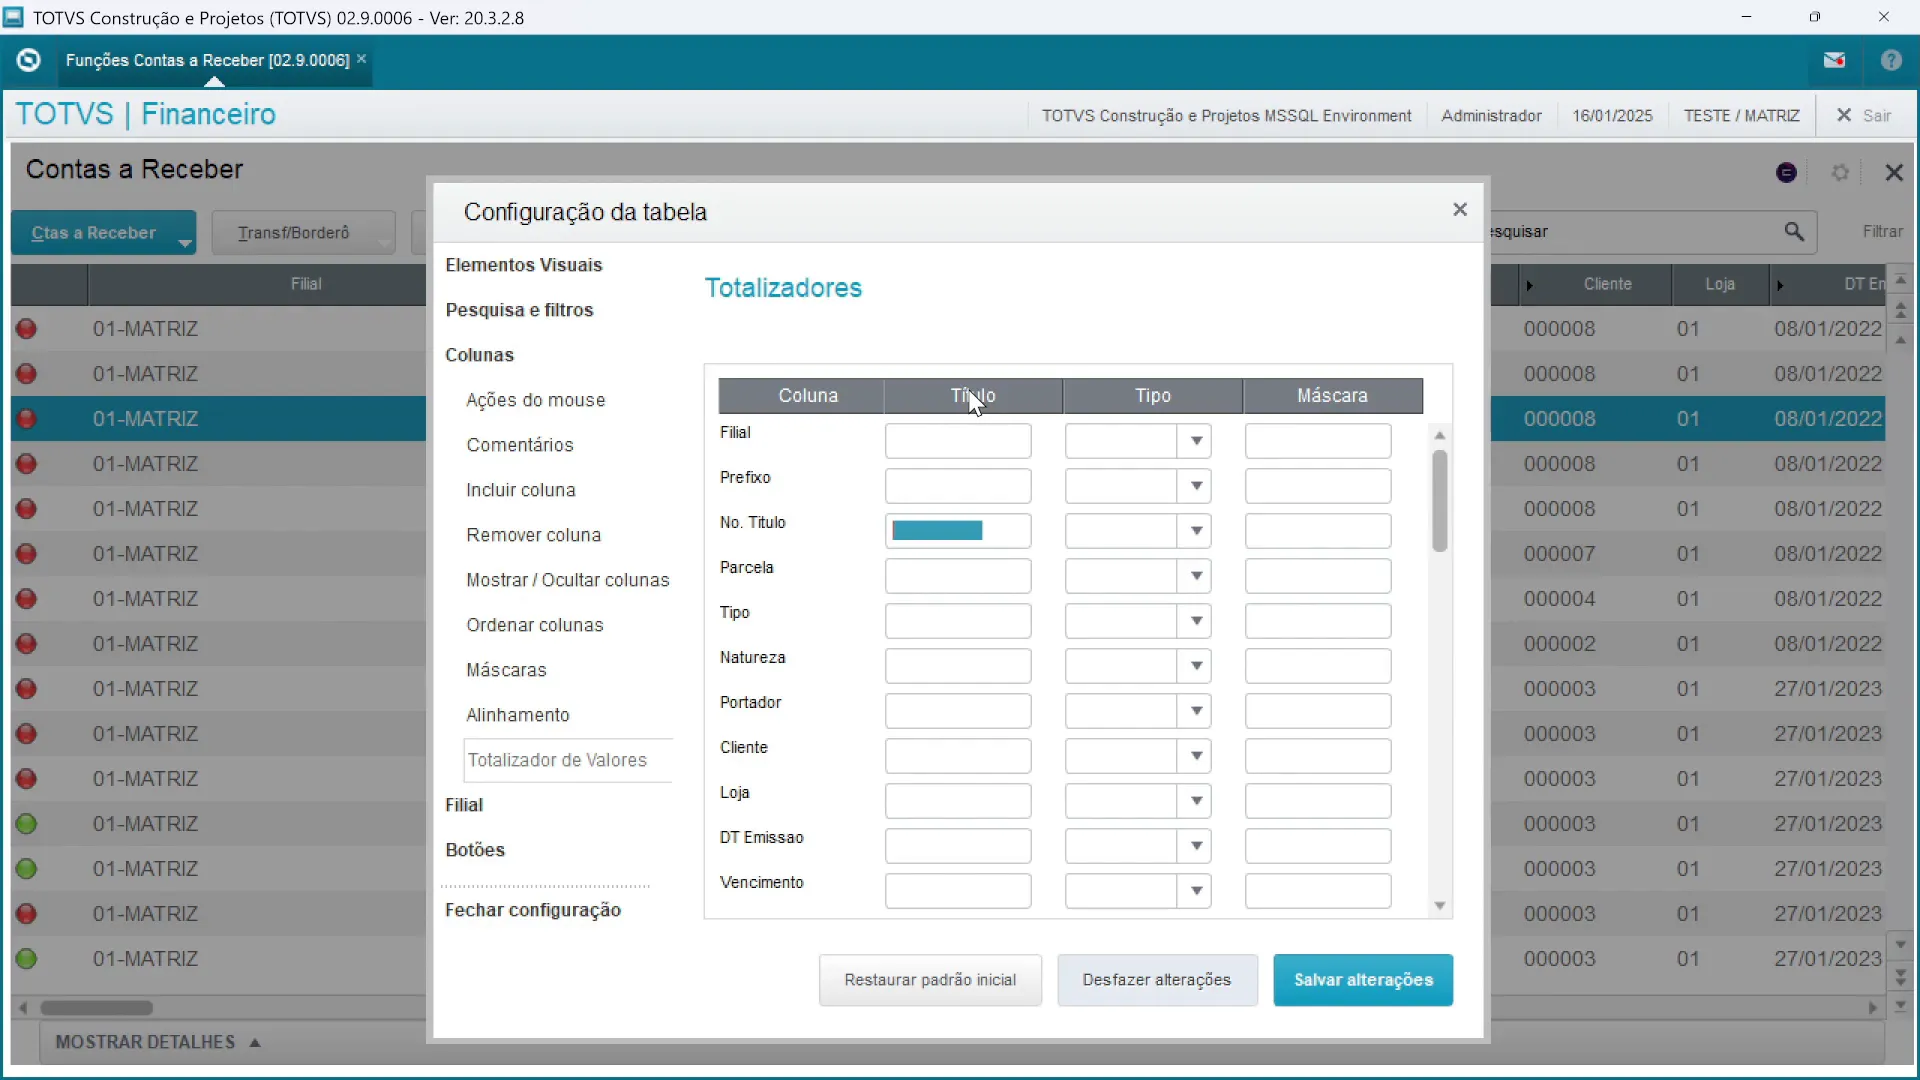The width and height of the screenshot is (1920, 1080).
Task: Select the Filial menu section
Action: 464,805
